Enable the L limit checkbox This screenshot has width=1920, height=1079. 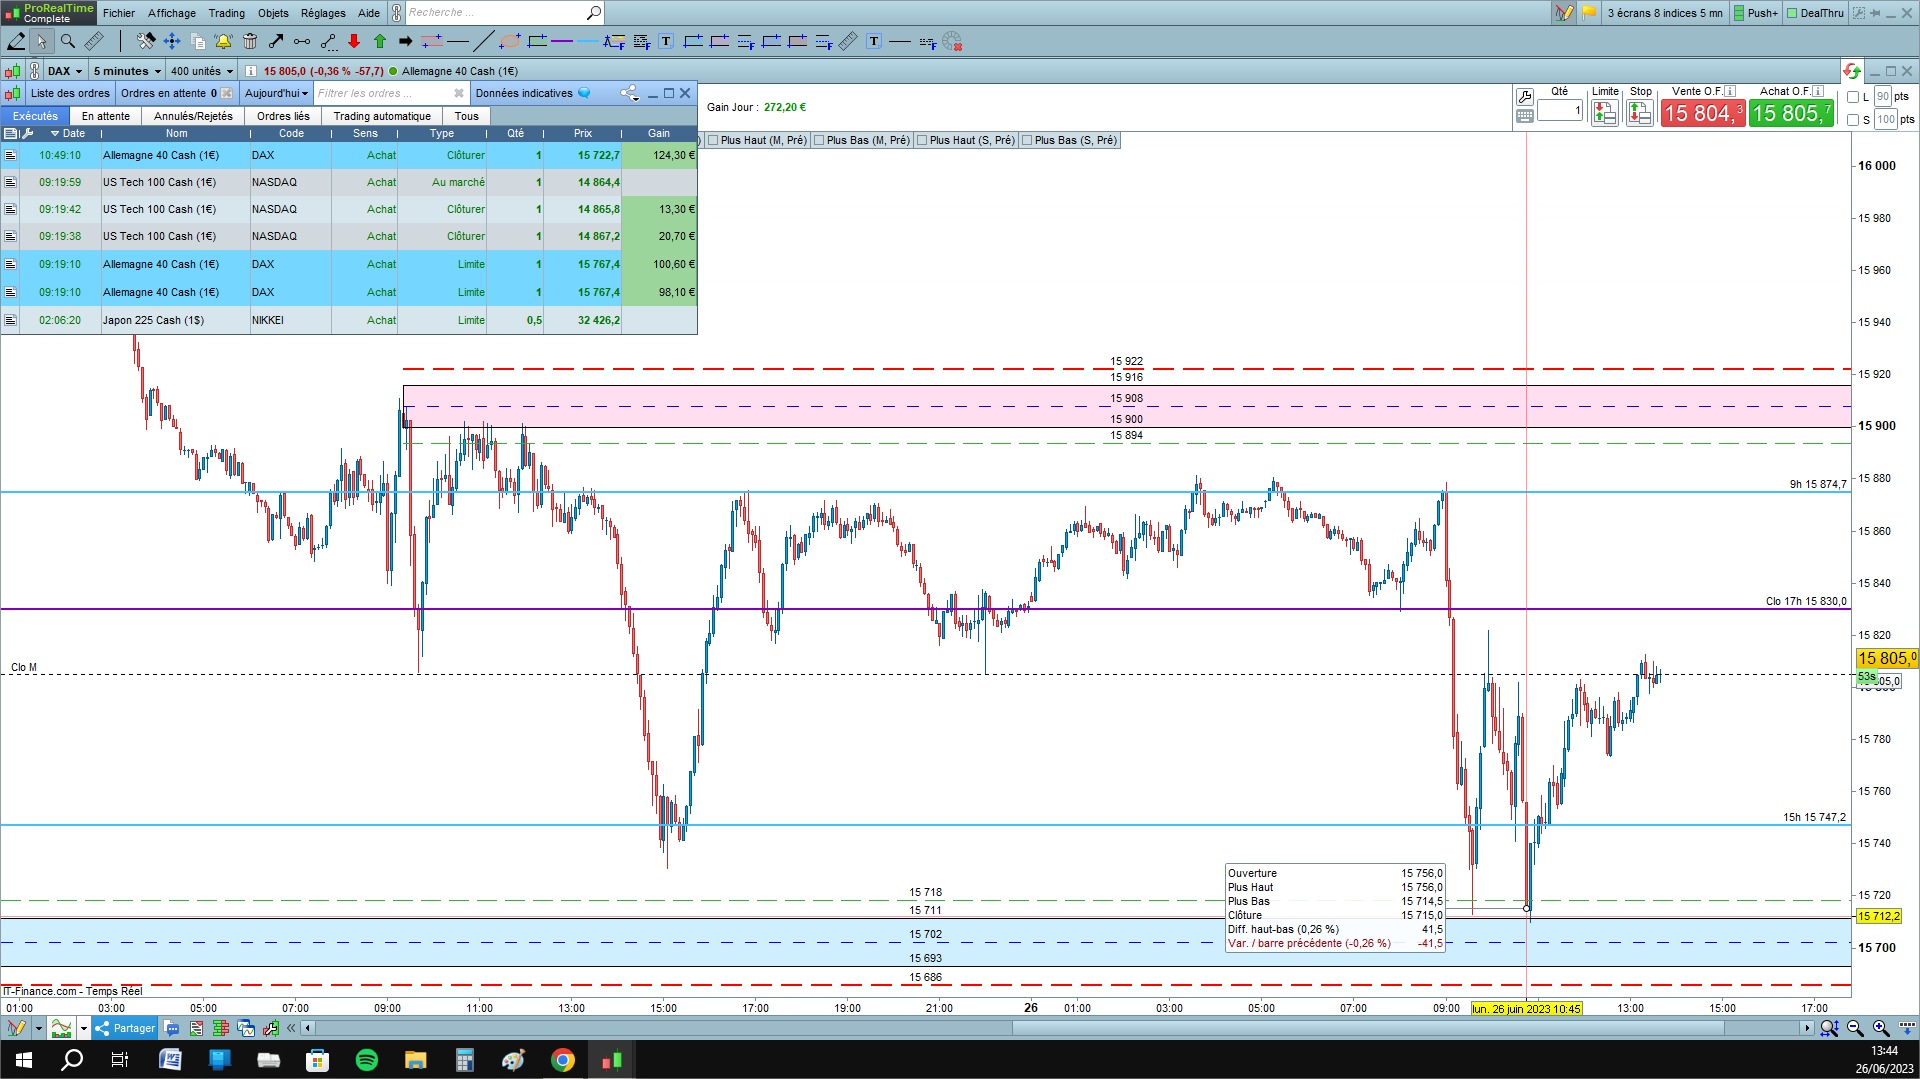click(x=1853, y=97)
